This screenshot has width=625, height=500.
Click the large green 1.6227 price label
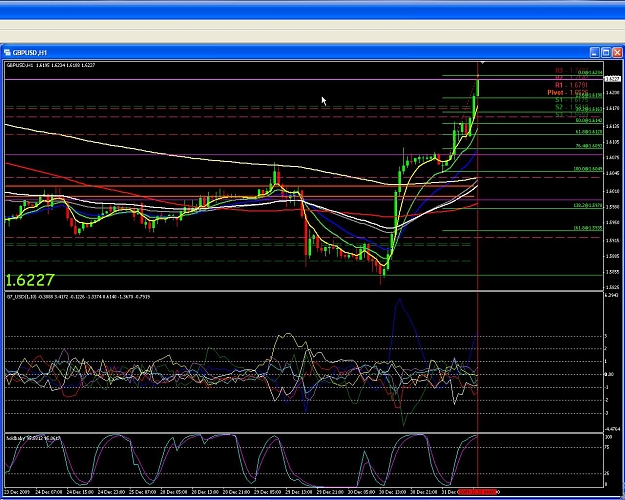click(x=30, y=280)
